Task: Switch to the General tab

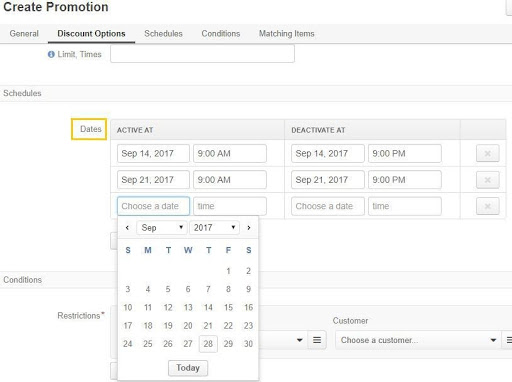Action: coord(24,34)
